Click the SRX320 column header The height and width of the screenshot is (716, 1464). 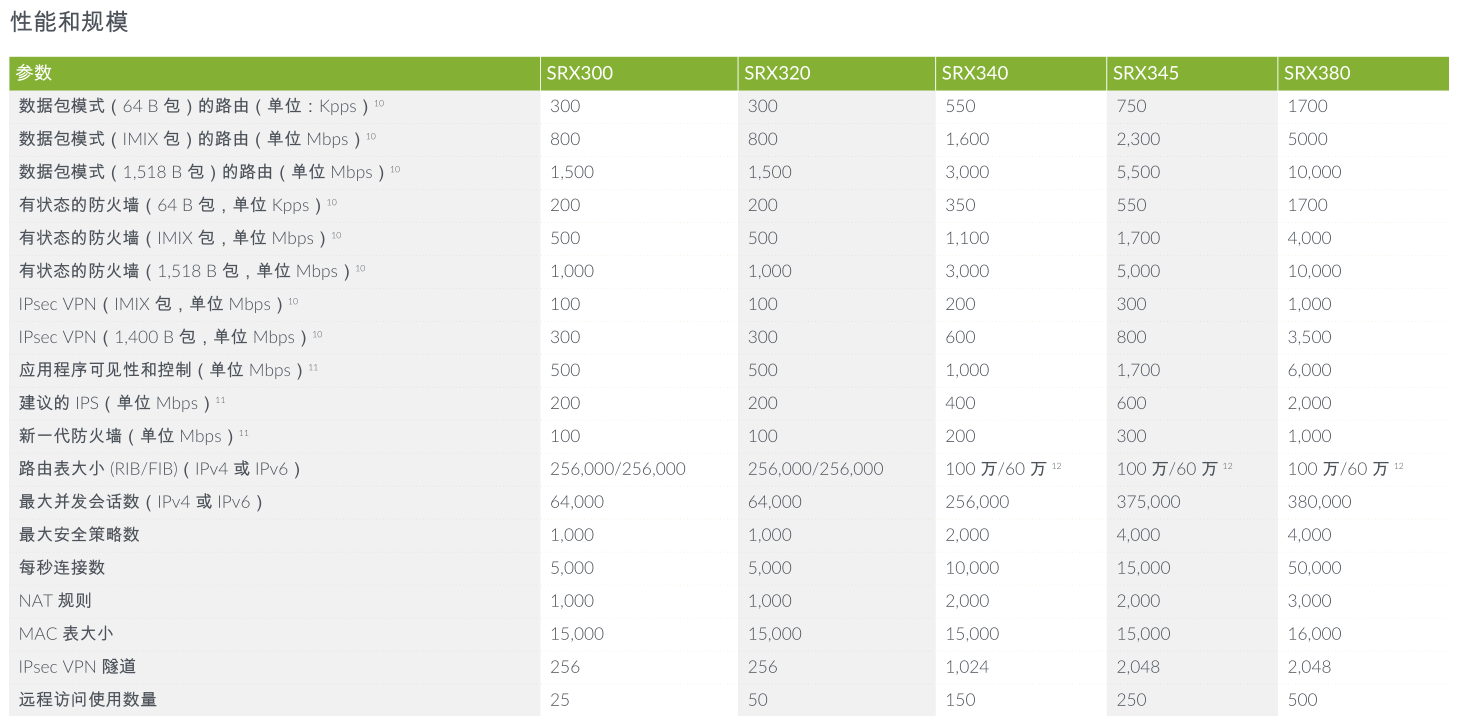pyautogui.click(x=777, y=73)
